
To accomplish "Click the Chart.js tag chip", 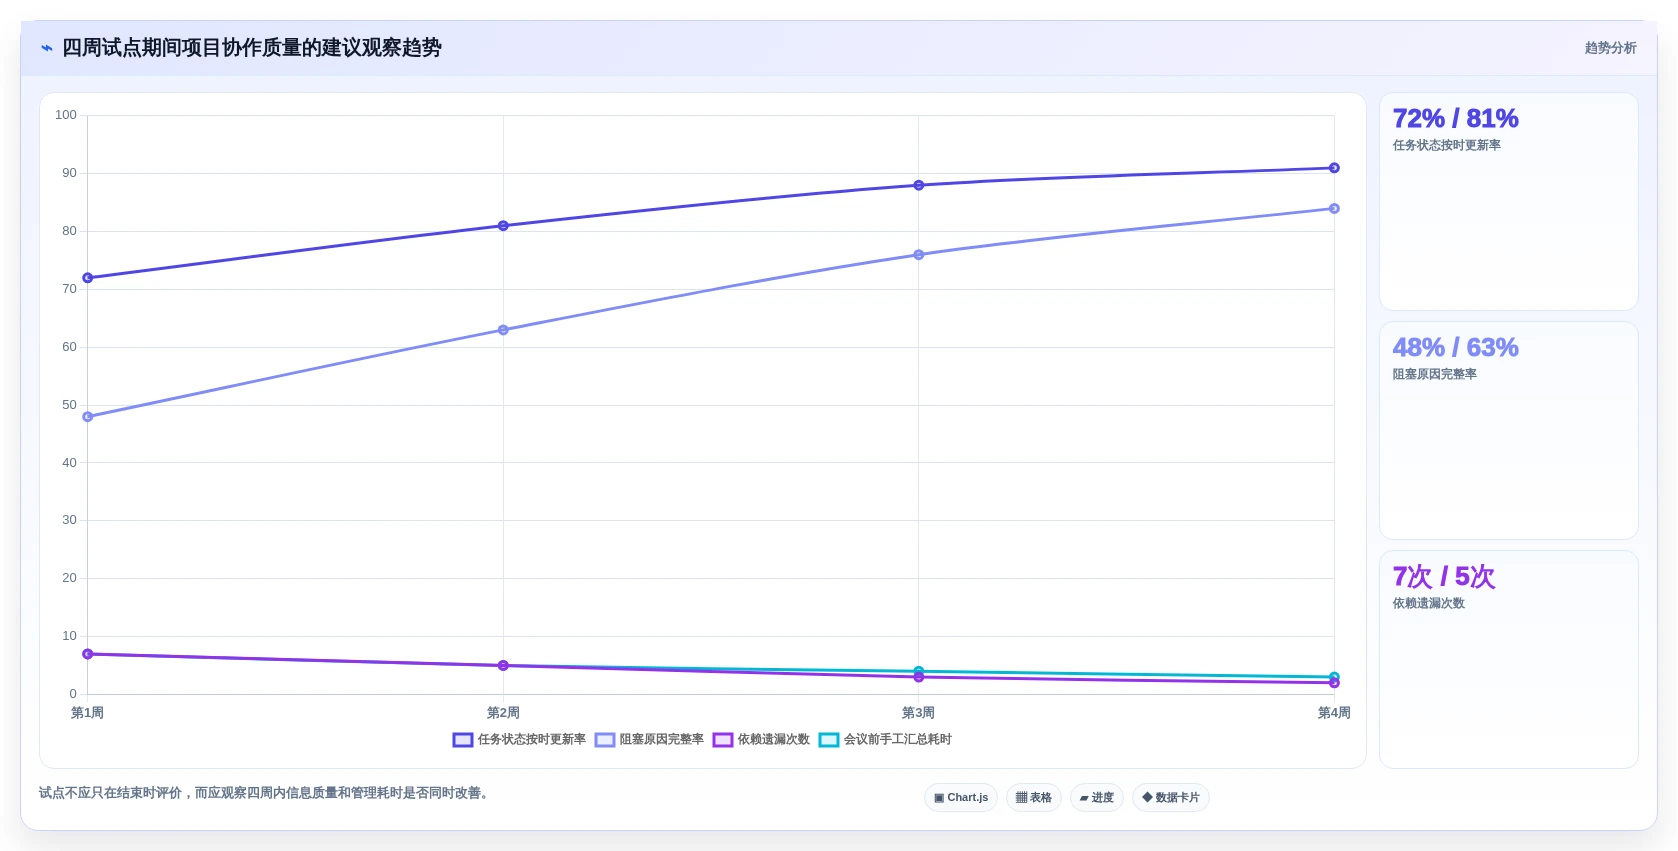I will click(961, 798).
